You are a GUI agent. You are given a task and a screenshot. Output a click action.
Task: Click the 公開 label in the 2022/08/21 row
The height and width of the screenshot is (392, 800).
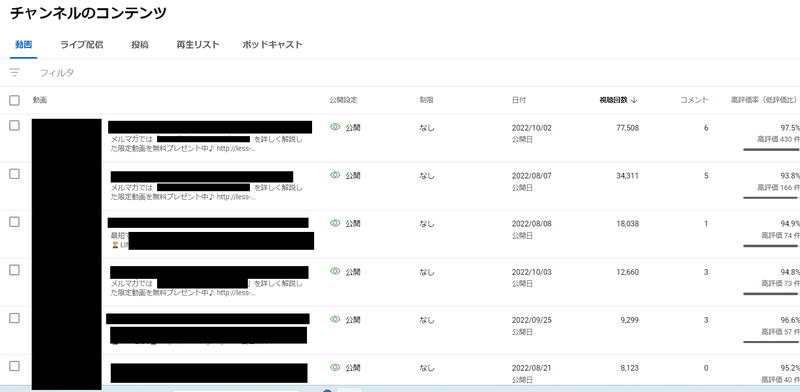(x=353, y=368)
